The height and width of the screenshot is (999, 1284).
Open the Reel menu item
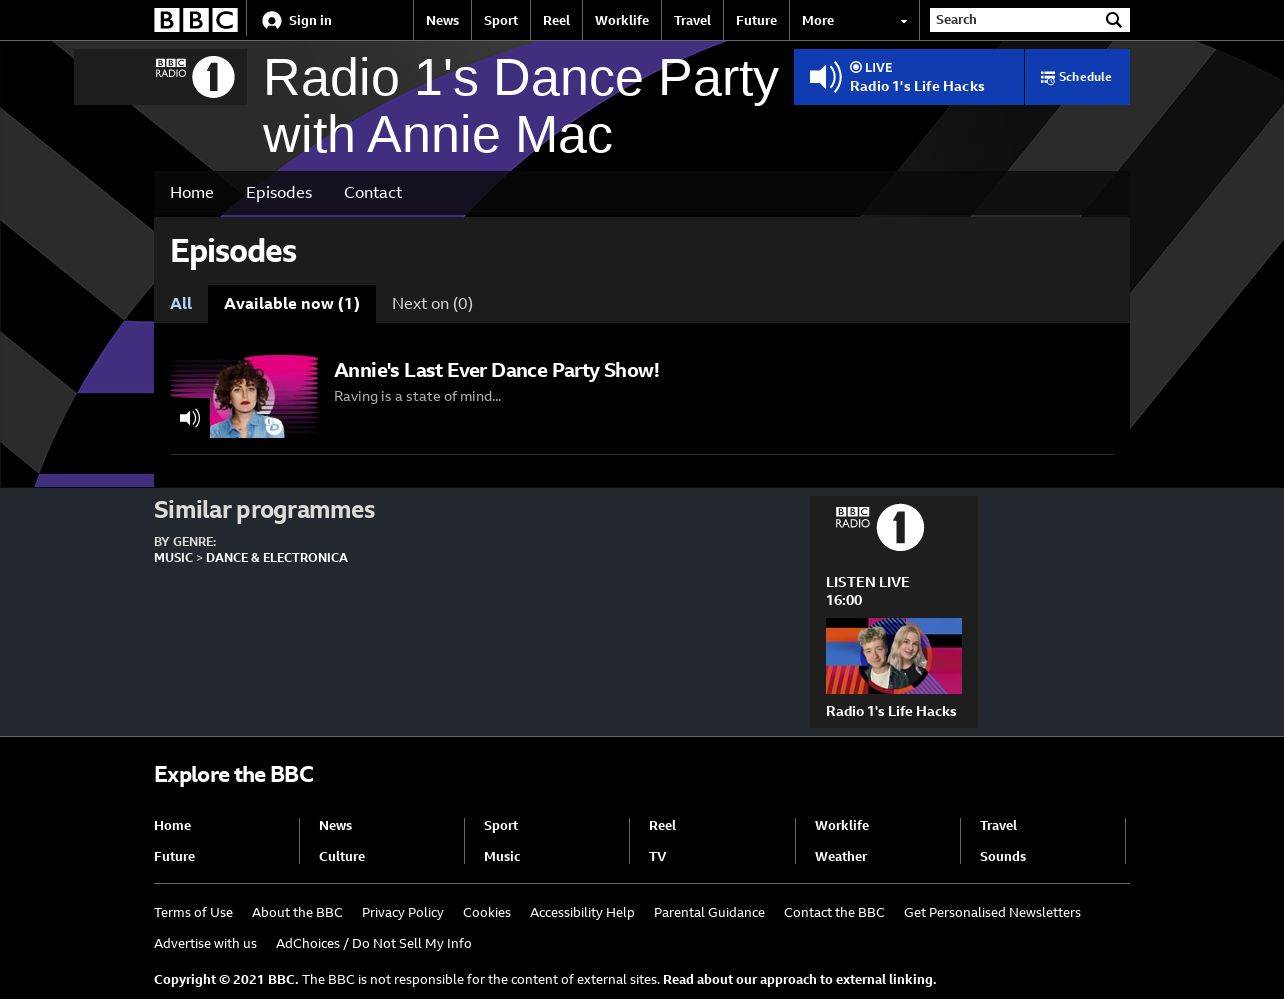click(556, 20)
